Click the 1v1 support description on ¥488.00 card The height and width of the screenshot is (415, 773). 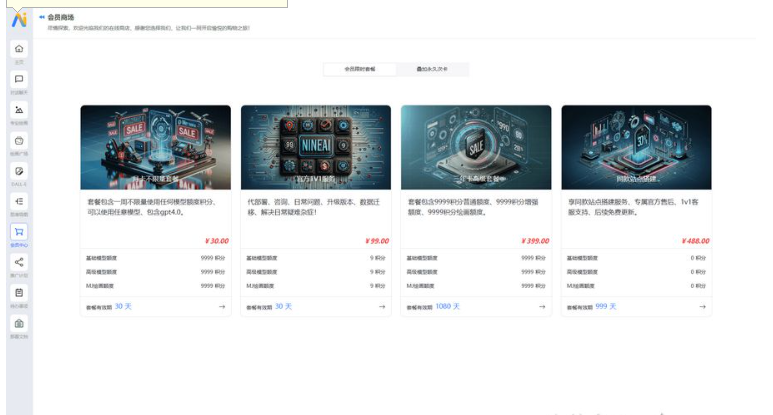point(633,207)
